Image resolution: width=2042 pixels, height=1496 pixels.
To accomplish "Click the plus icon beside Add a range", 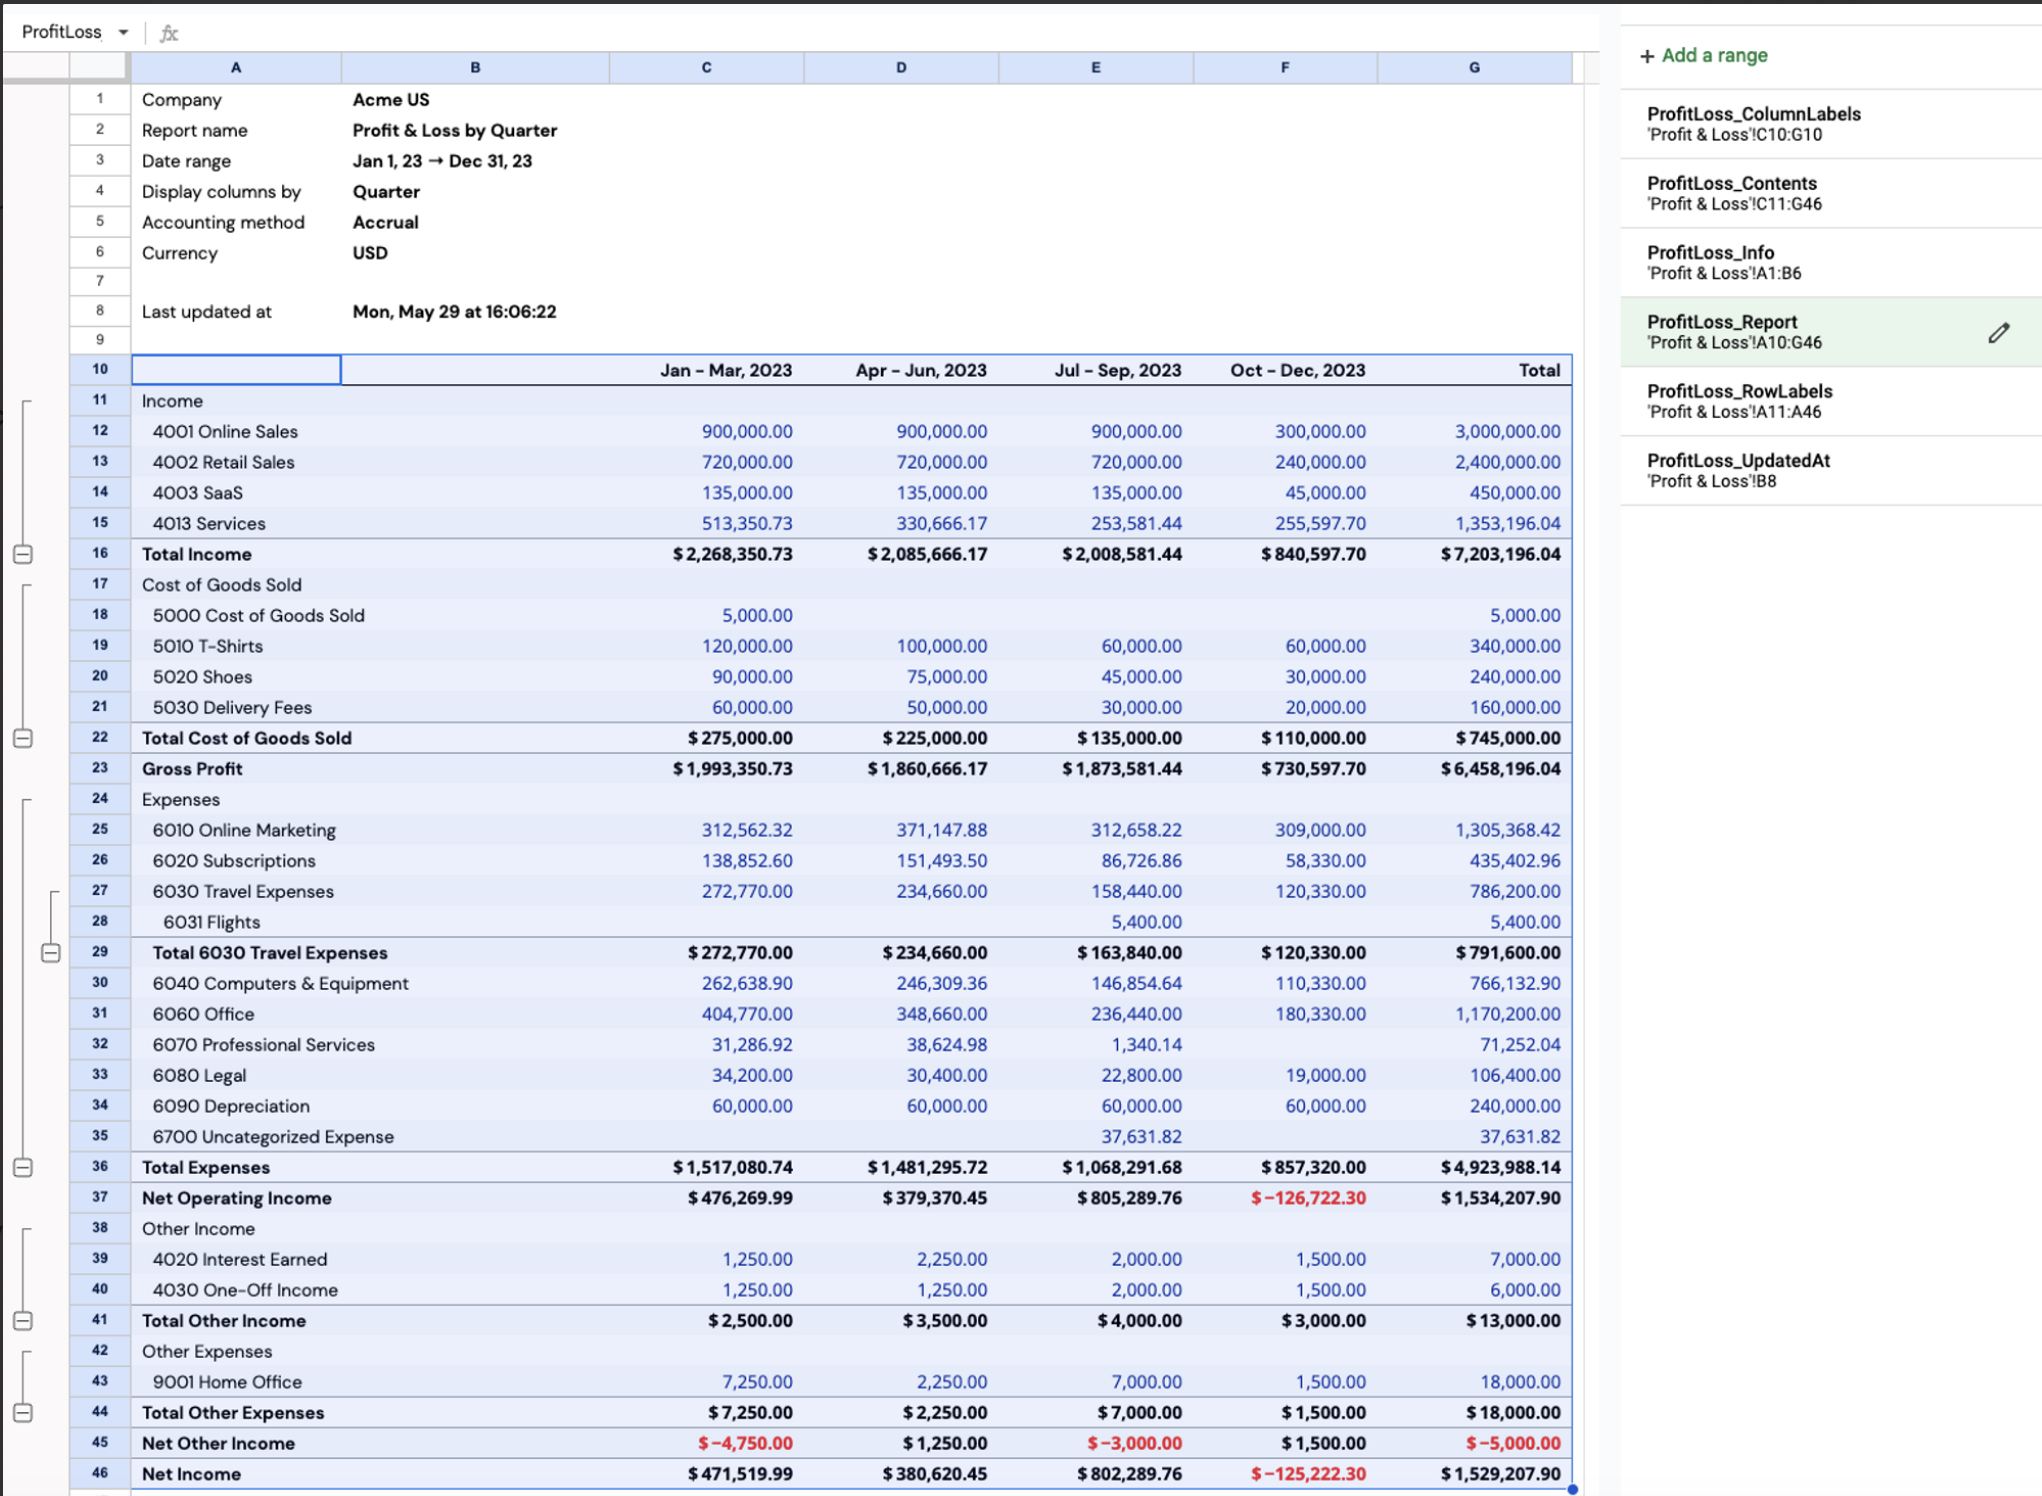I will pos(1647,56).
